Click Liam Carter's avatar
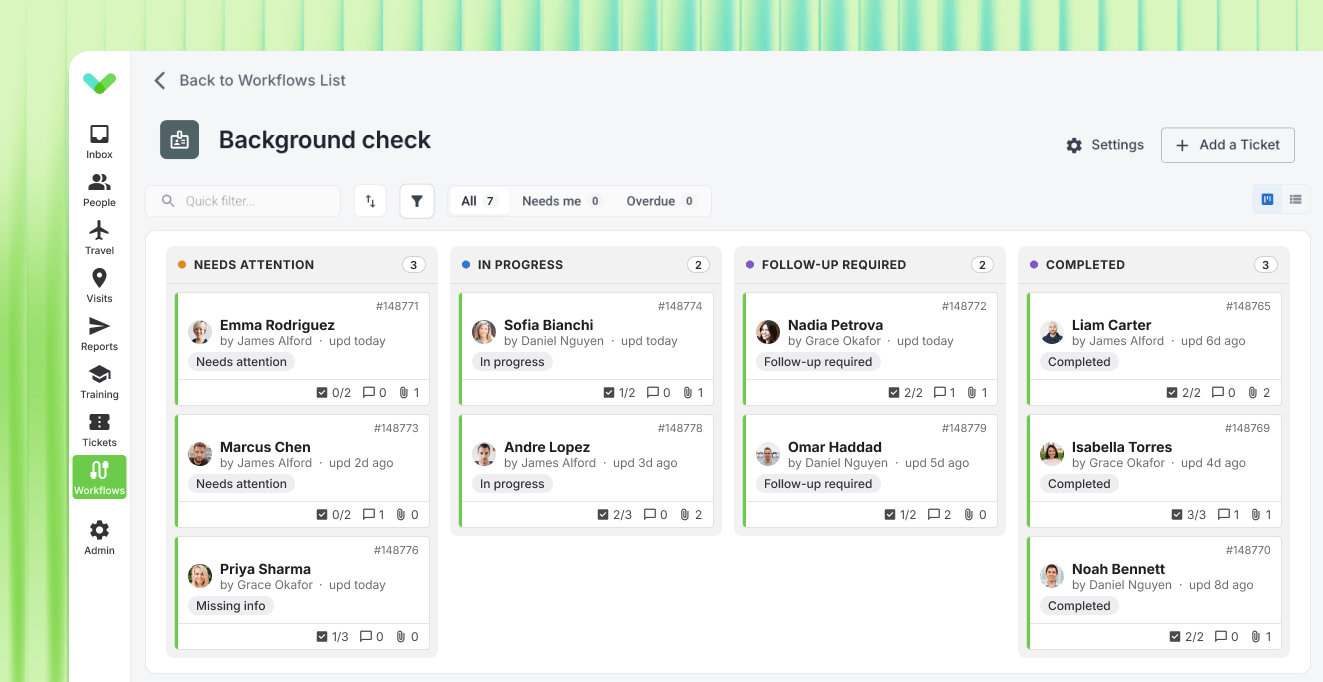 point(1052,332)
